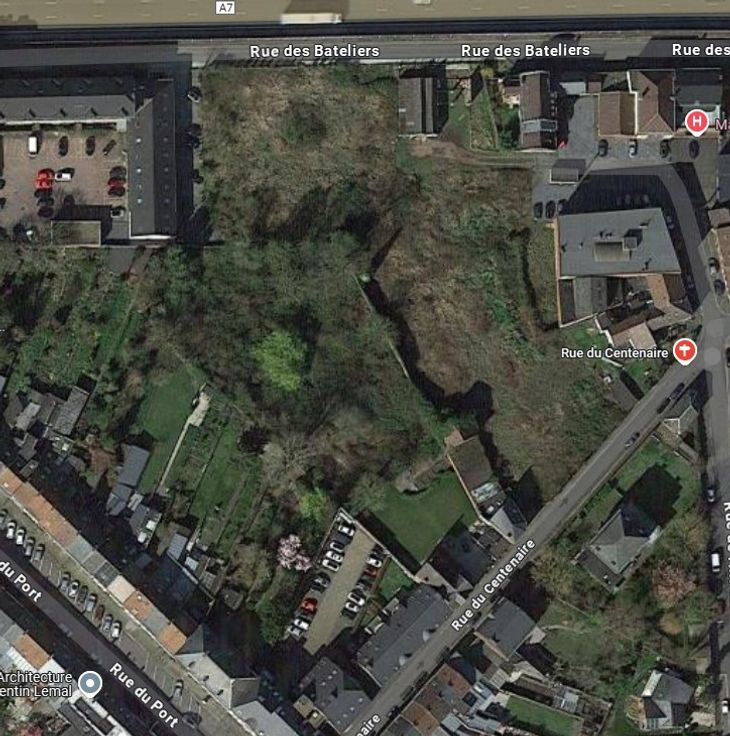Click the leftmost Rue des Bateliers label
Screen dimensions: 730x736
(315, 51)
